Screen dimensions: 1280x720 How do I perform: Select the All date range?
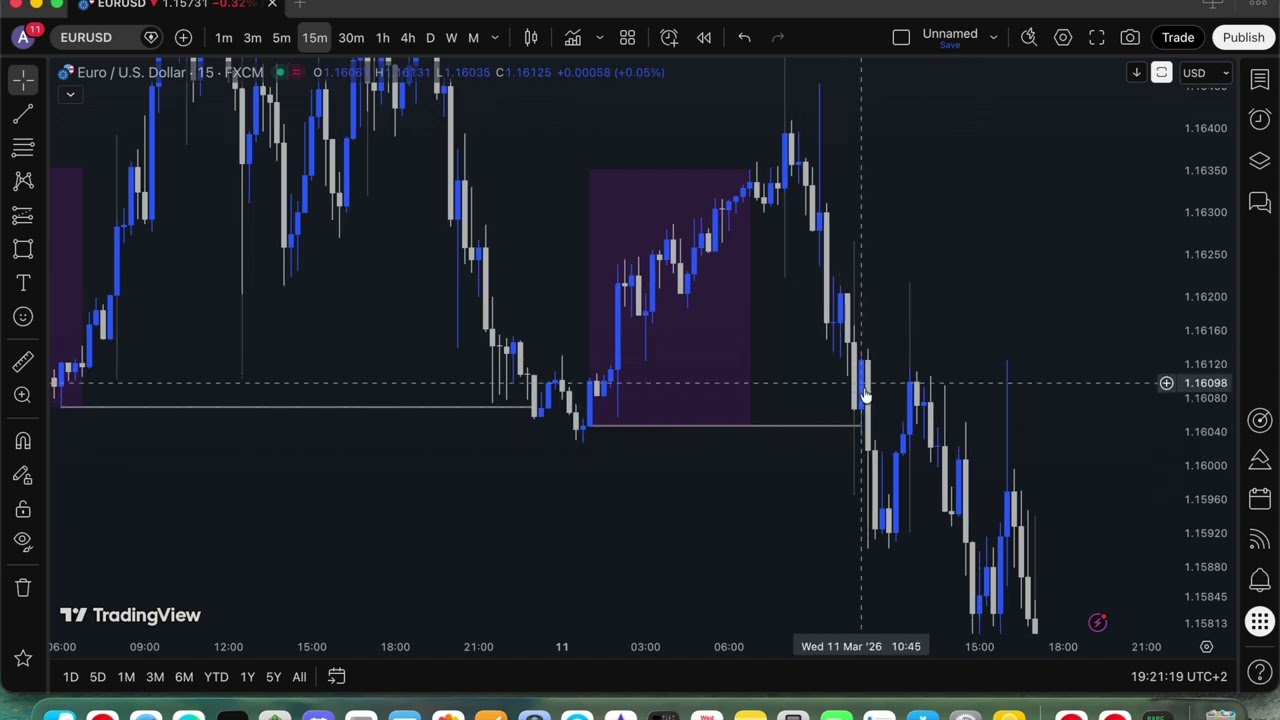point(299,677)
